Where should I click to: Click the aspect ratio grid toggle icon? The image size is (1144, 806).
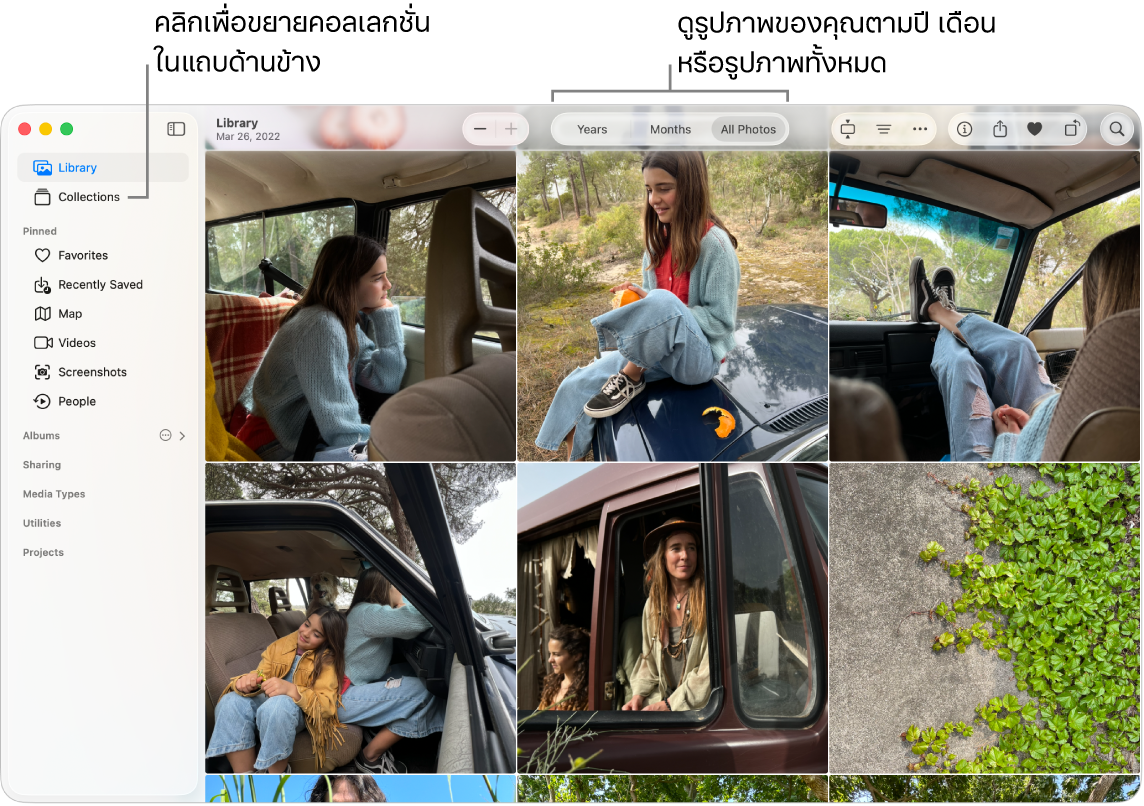coord(848,129)
